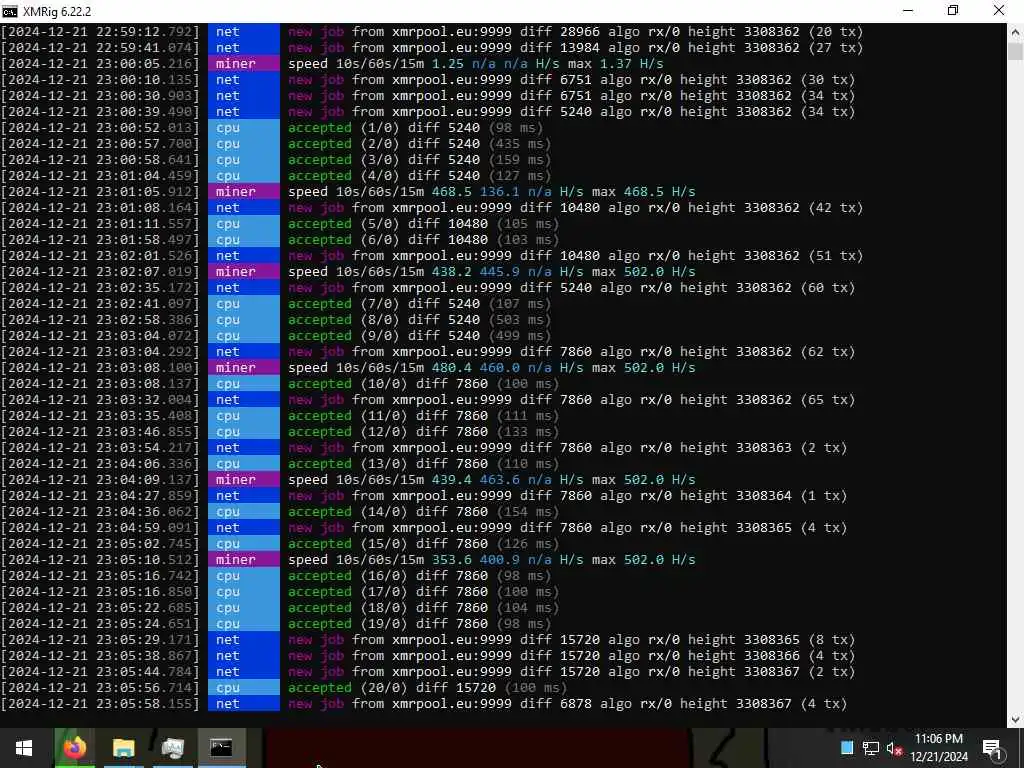Screen dimensions: 1024x768
Task: Click new job line with (62 tx)
Action: 428,352
